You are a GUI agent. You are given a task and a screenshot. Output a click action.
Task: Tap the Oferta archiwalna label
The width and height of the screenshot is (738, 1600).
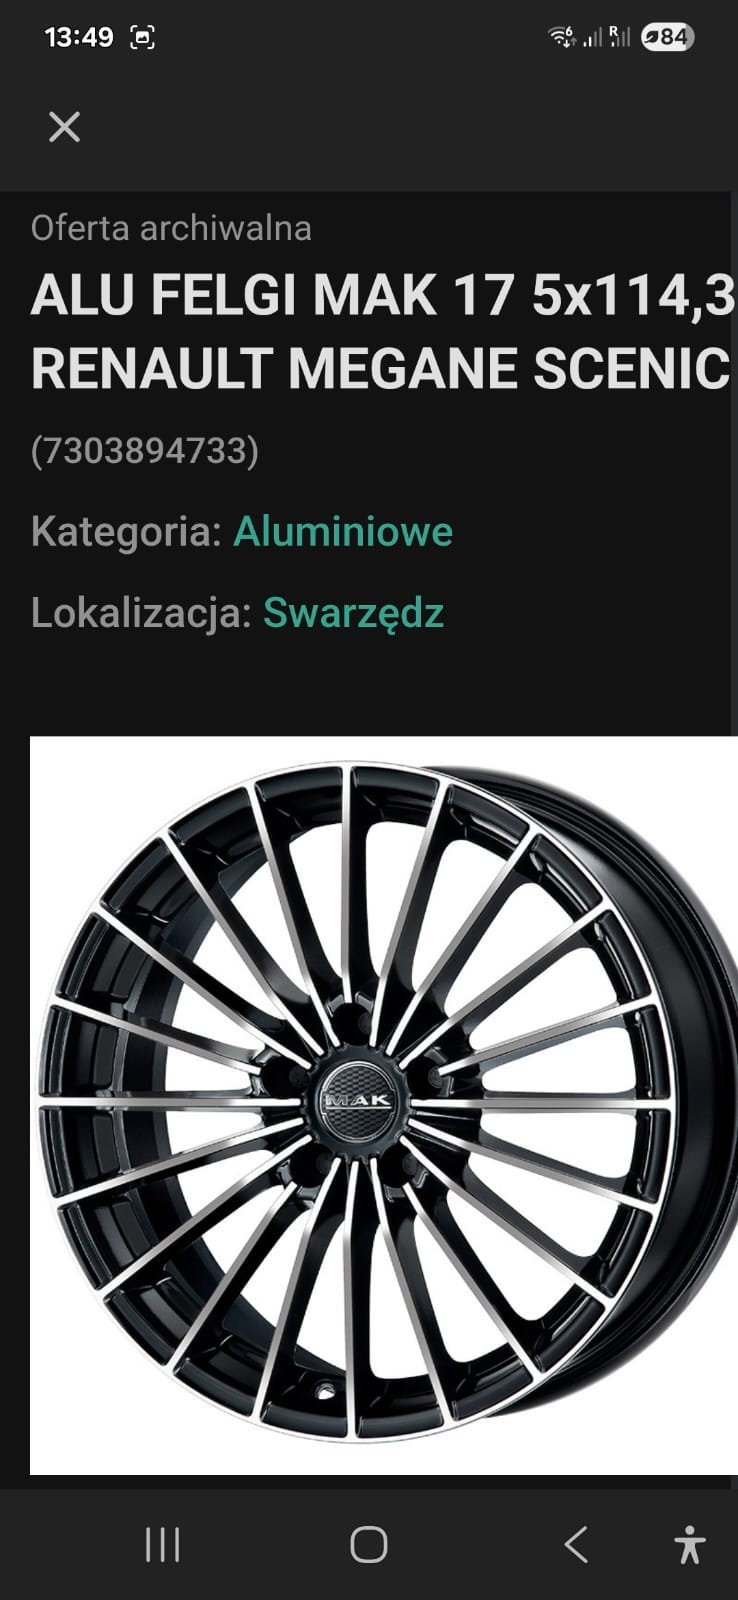click(x=171, y=228)
